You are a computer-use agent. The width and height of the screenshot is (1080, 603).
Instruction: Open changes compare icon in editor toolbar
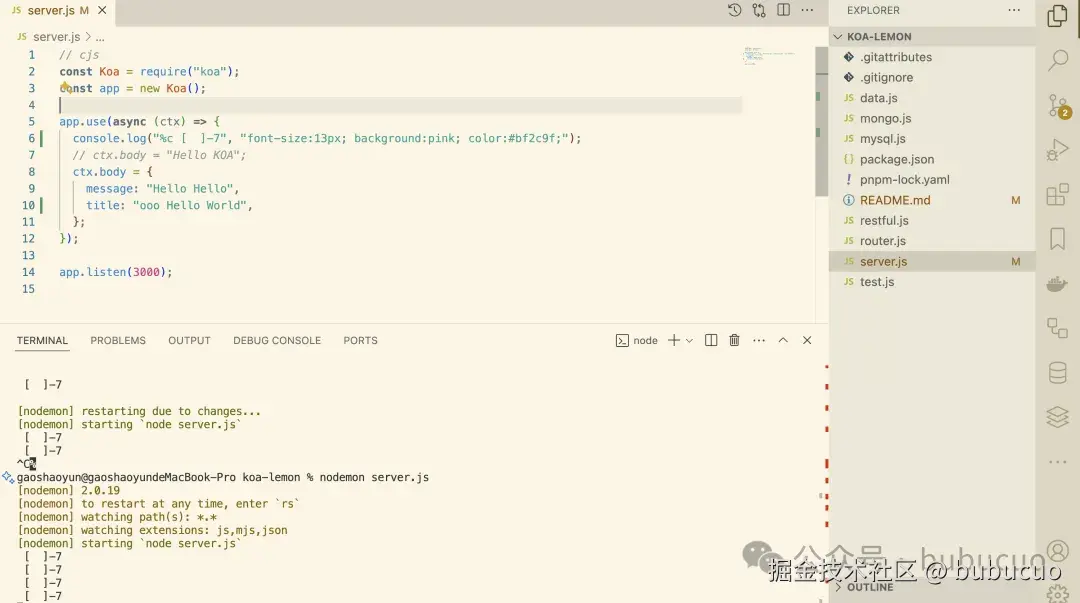(759, 10)
